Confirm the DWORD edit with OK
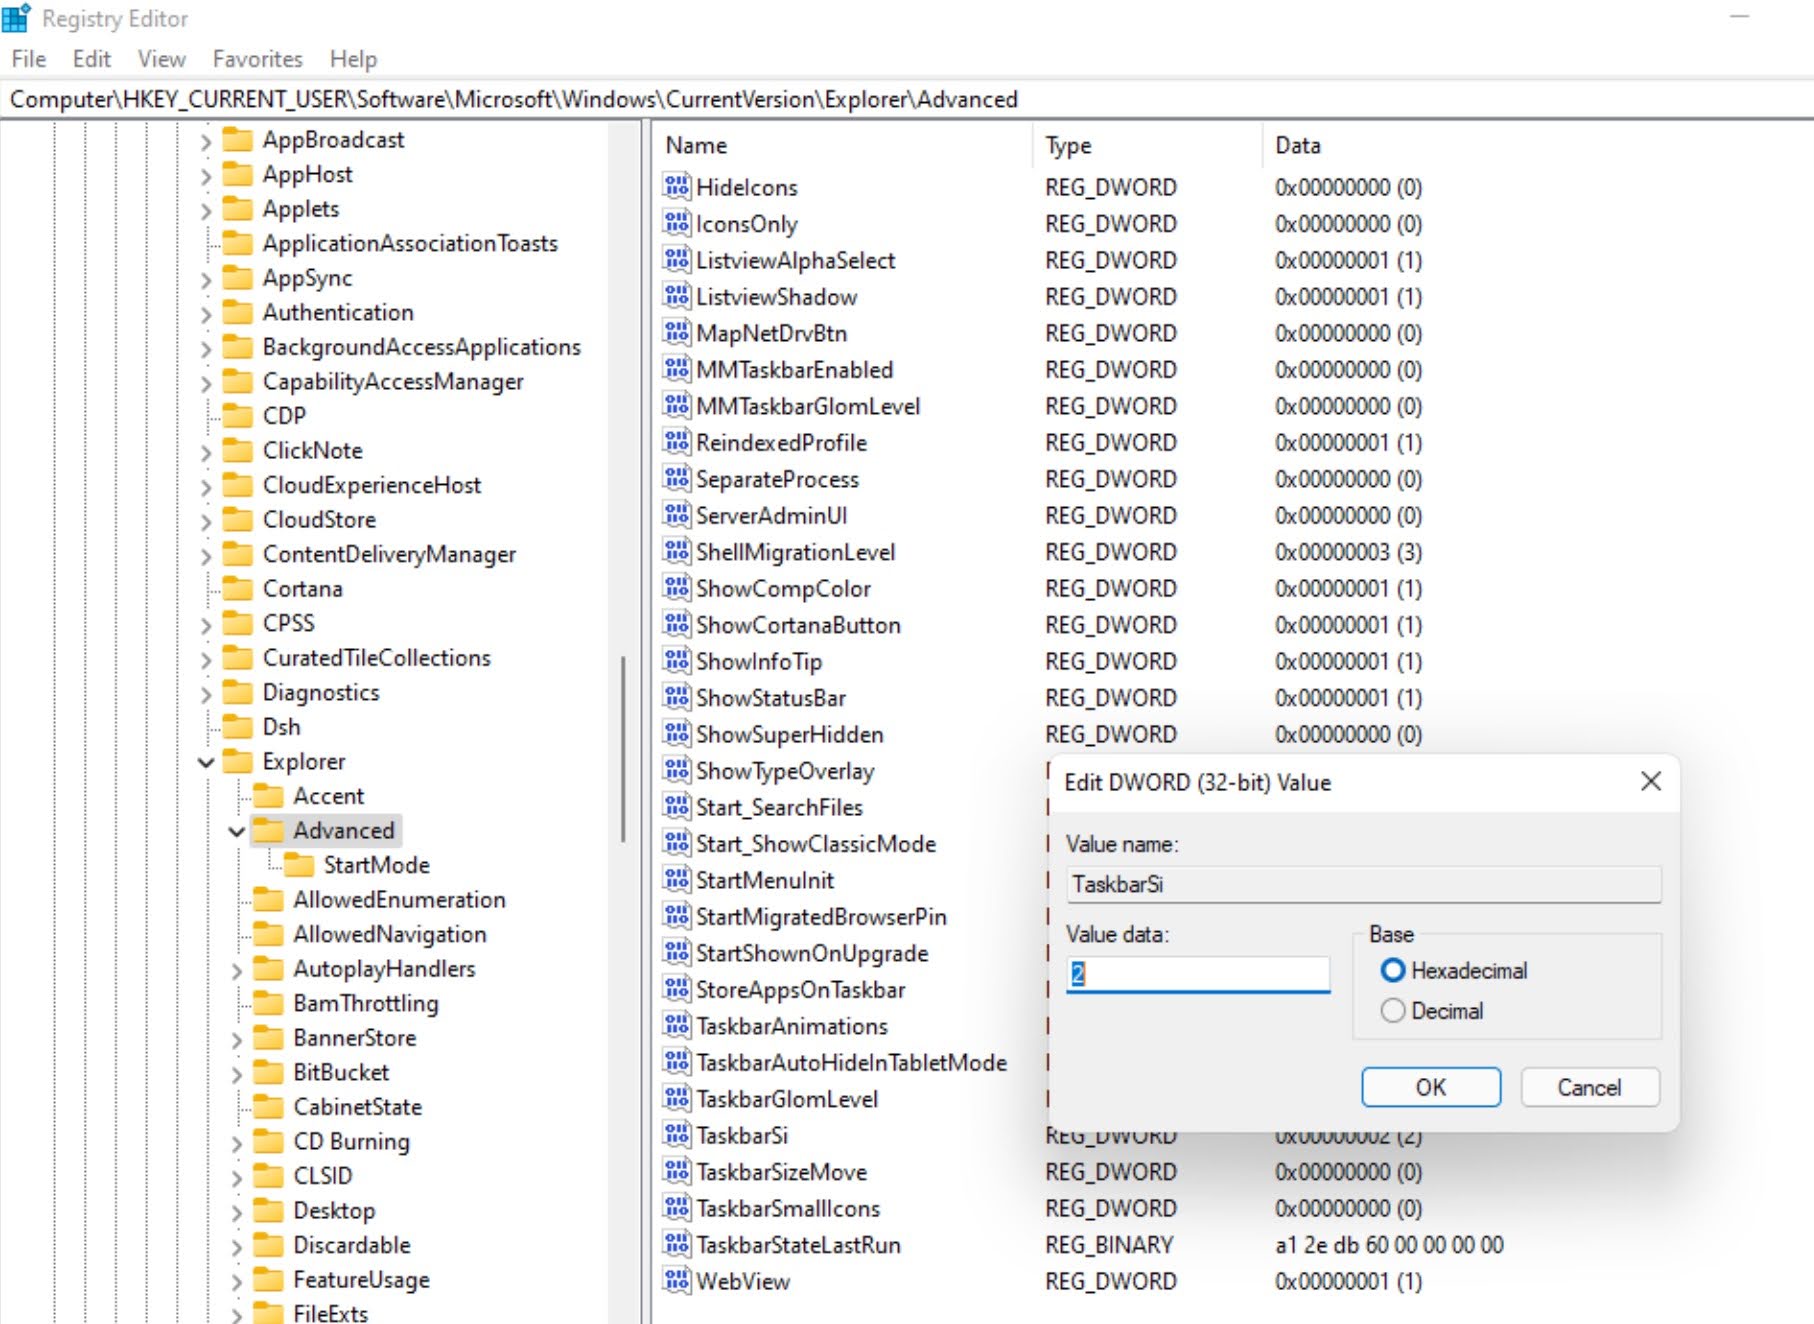Viewport: 1814px width, 1324px height. pyautogui.click(x=1430, y=1087)
